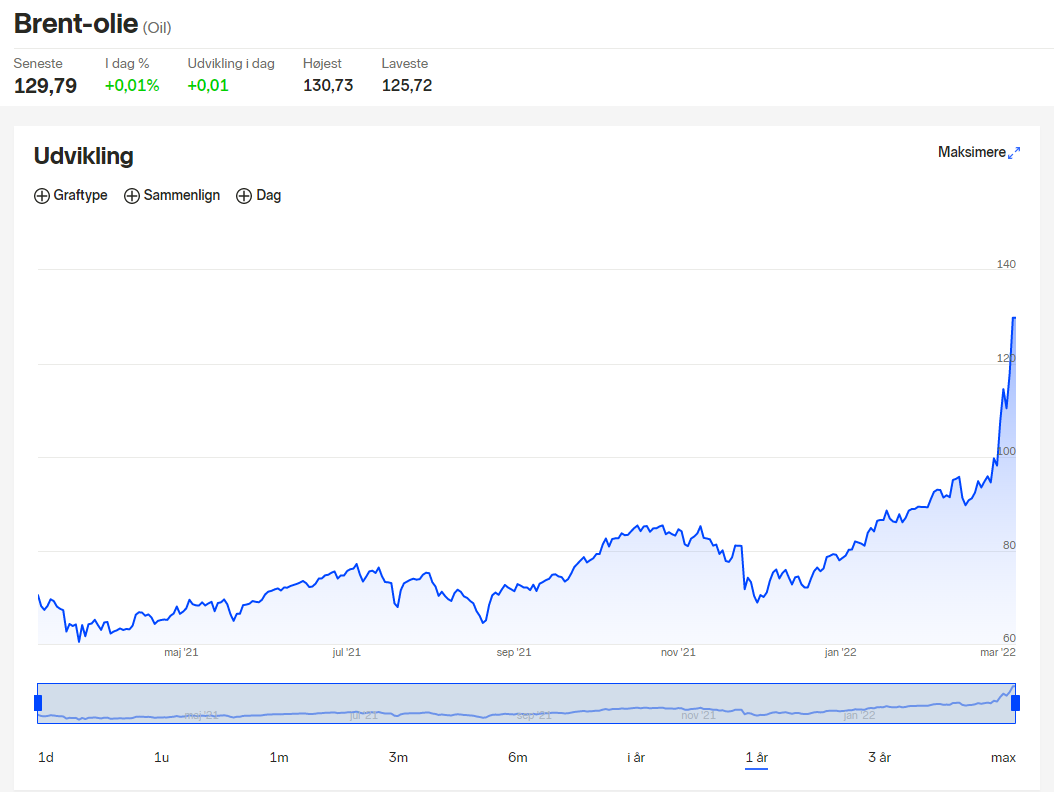Click the active 1 år tab
1054x792 pixels.
pyautogui.click(x=756, y=758)
